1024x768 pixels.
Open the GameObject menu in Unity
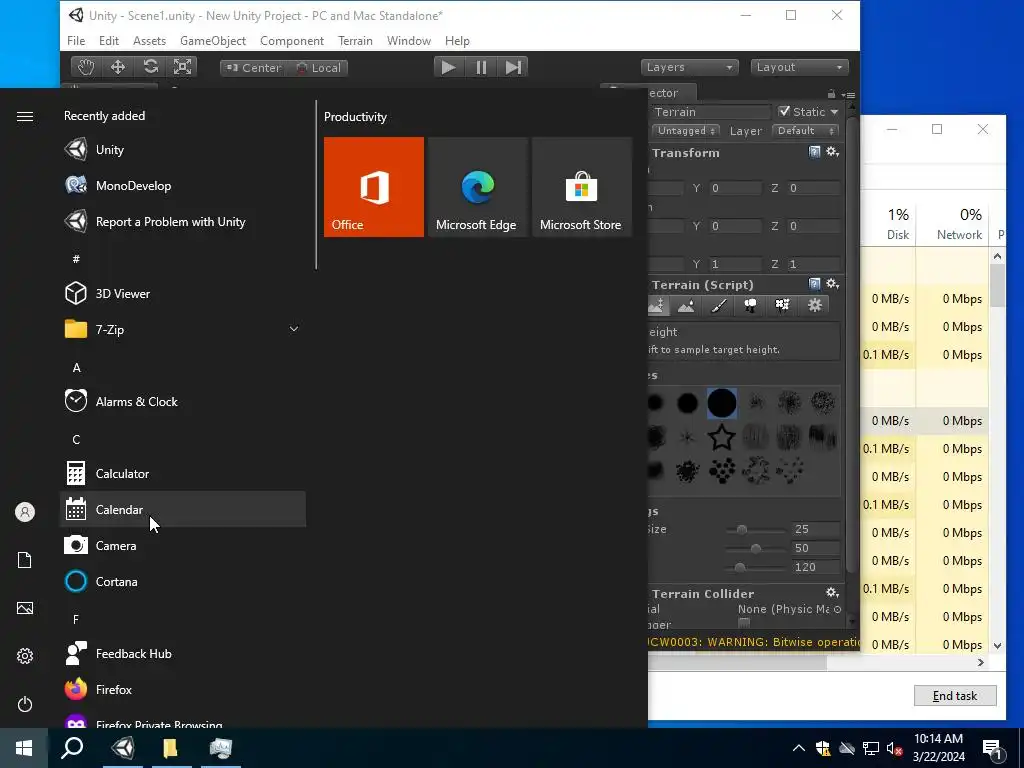pyautogui.click(x=213, y=40)
